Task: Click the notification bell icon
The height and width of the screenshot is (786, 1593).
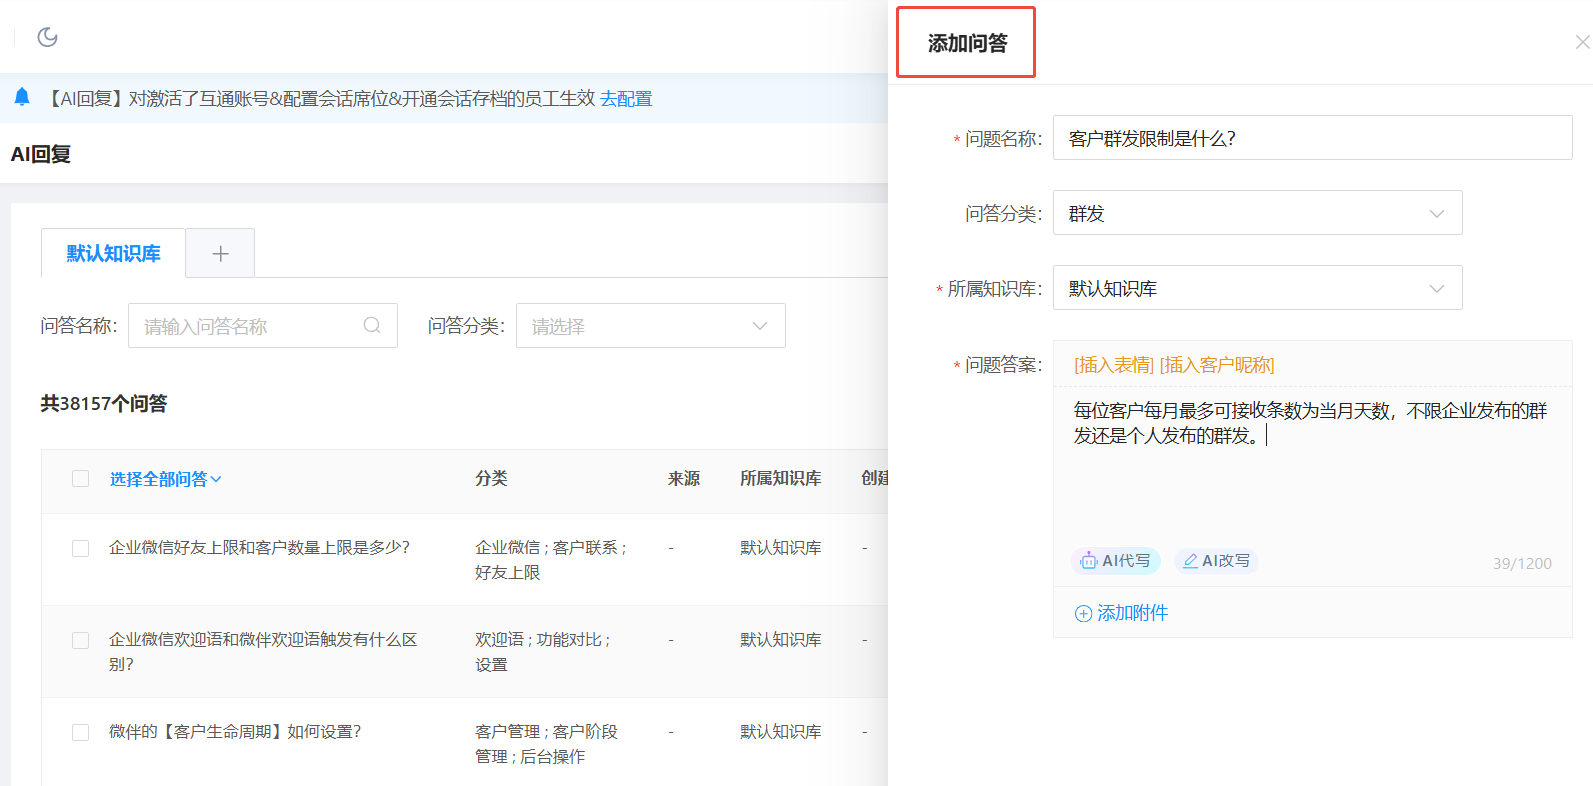Action: pos(22,97)
